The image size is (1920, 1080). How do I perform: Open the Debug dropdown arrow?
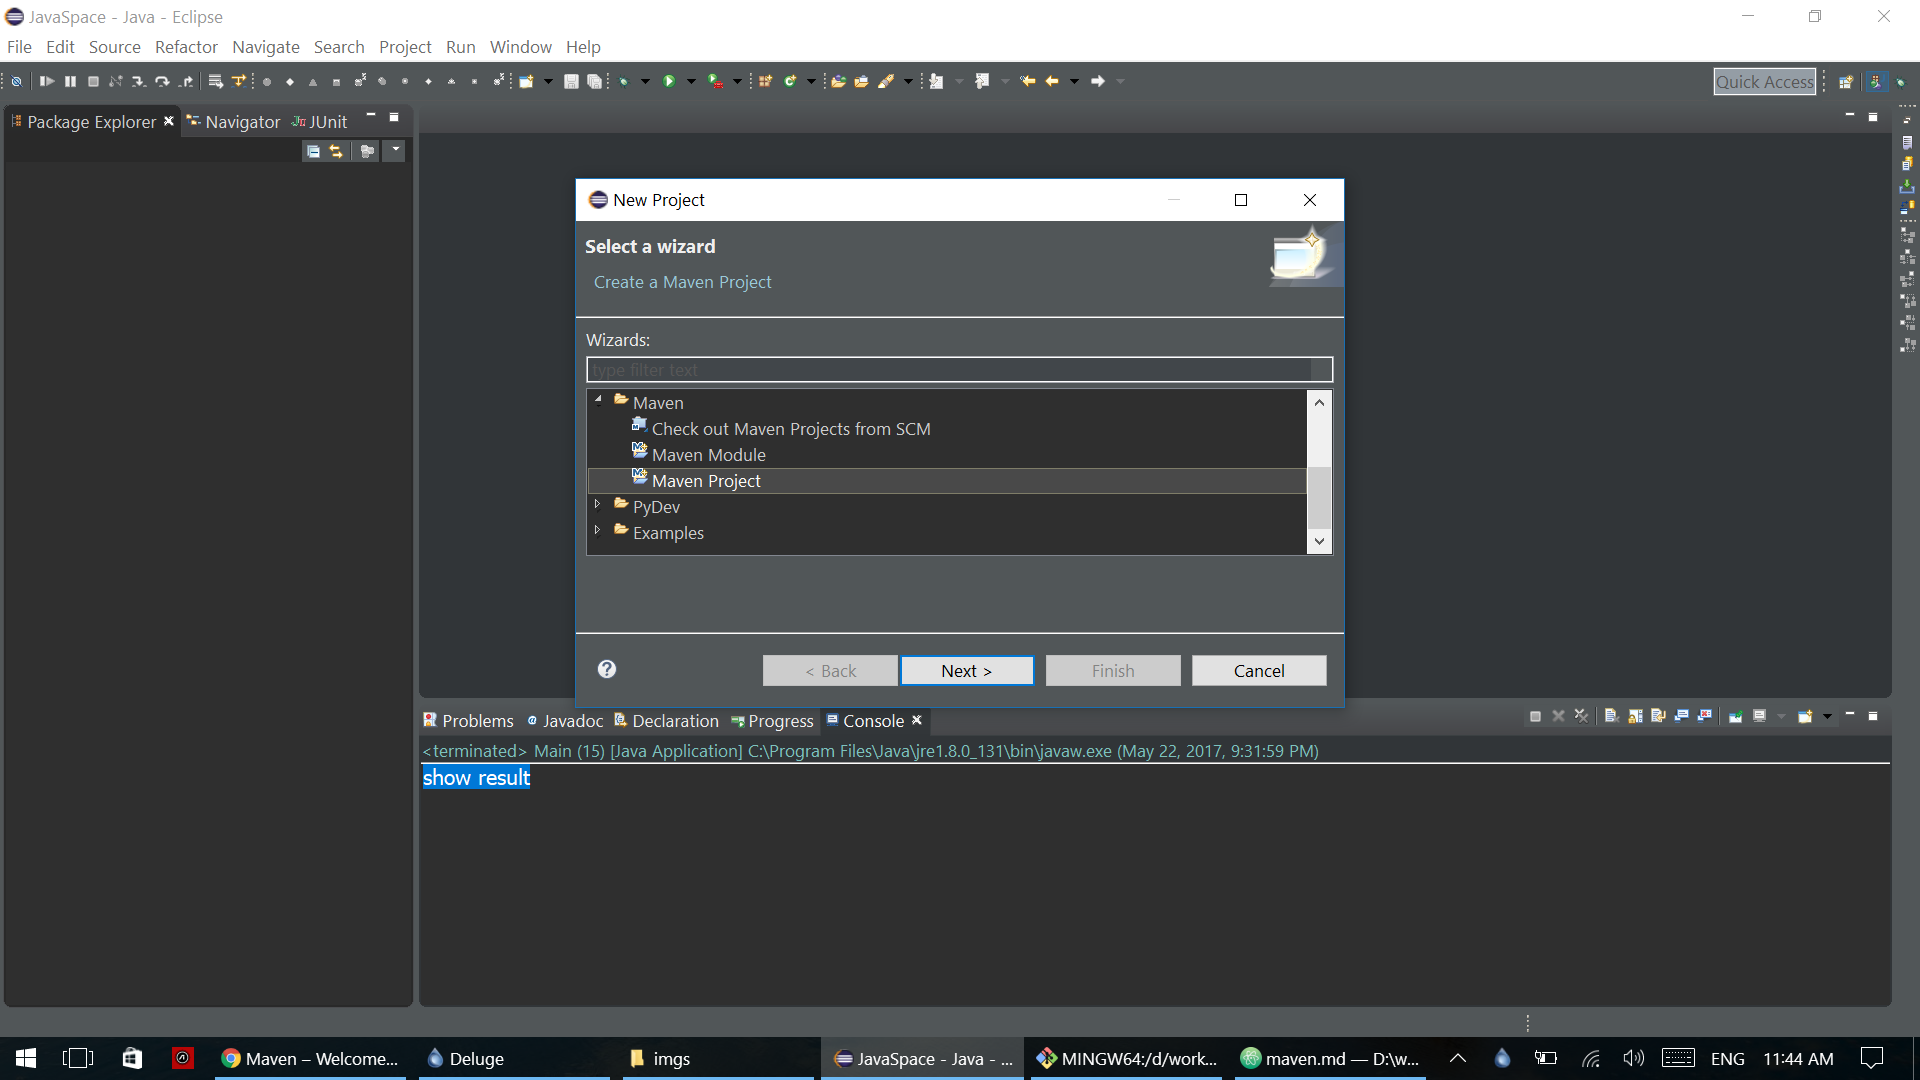click(645, 81)
